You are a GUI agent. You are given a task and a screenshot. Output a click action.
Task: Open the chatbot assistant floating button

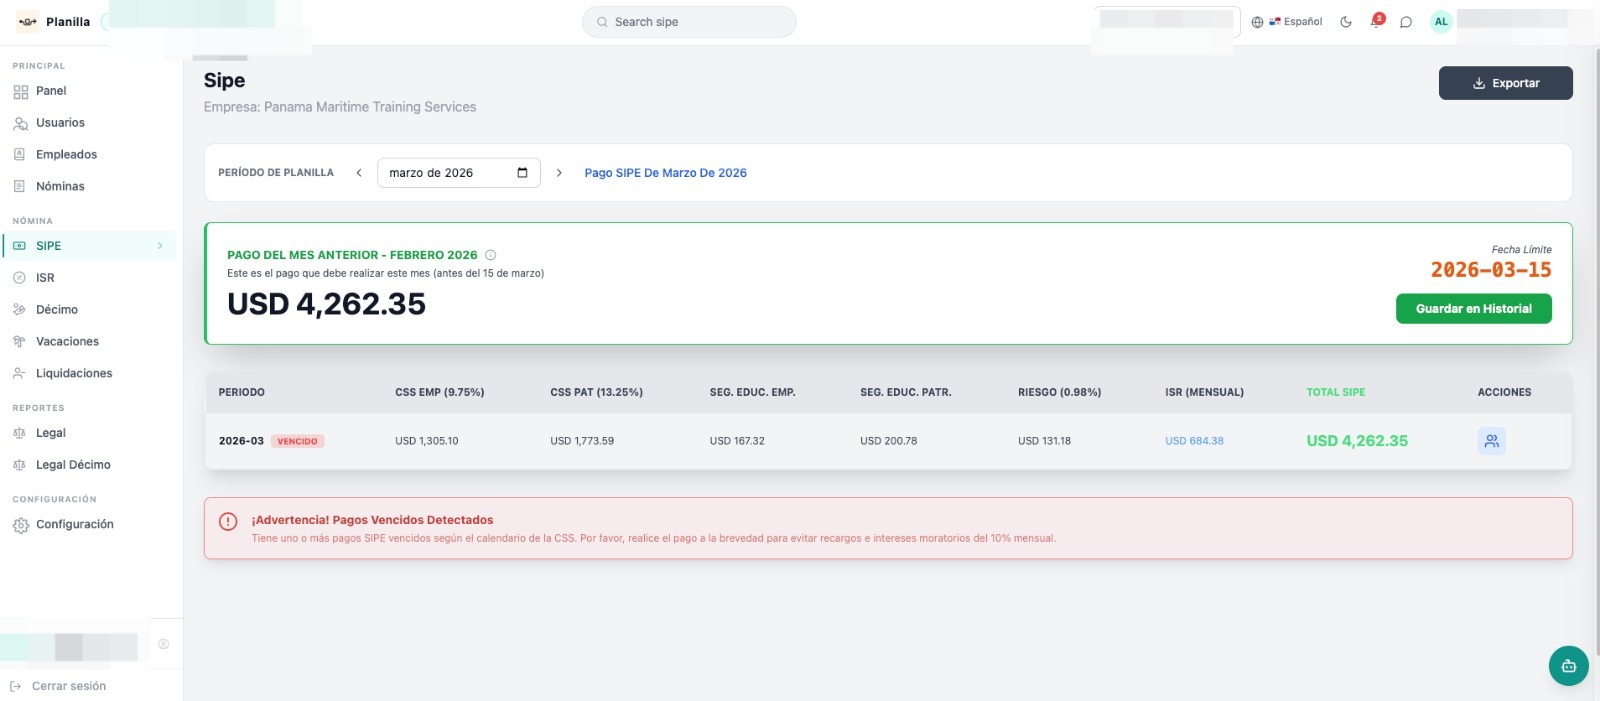tap(1568, 666)
